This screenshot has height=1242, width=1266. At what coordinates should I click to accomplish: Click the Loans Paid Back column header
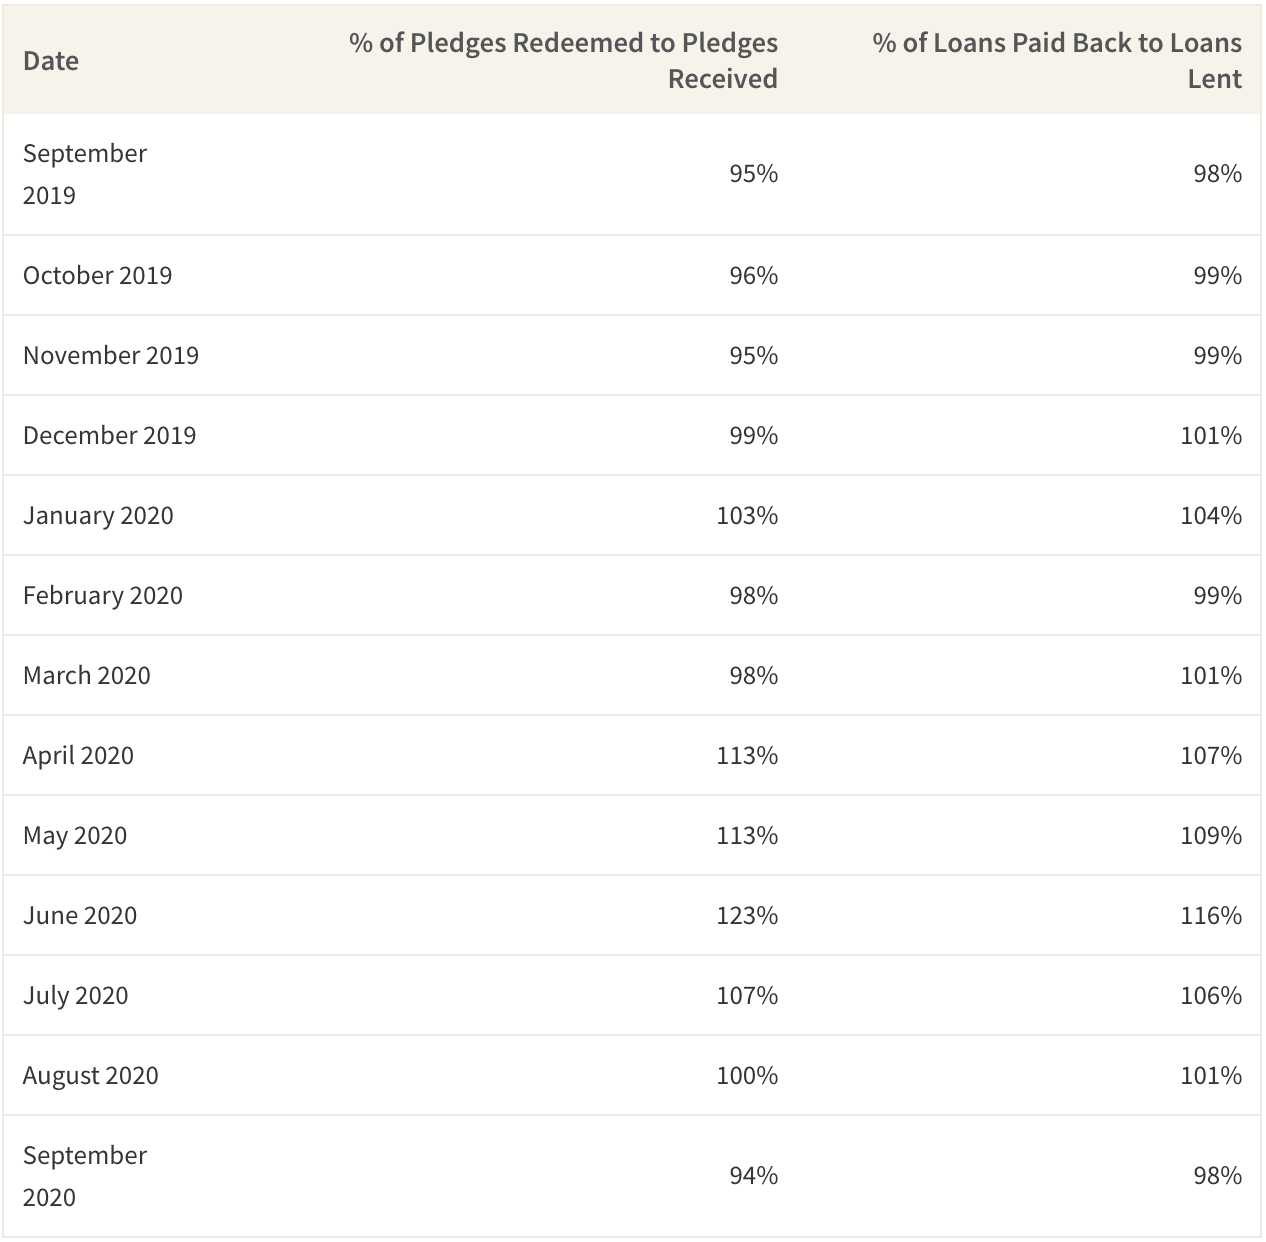tap(1056, 61)
